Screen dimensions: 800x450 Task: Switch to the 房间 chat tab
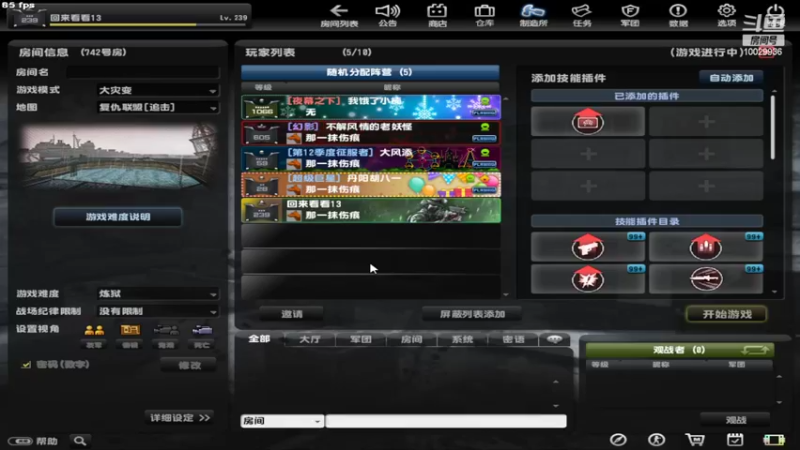pos(411,339)
